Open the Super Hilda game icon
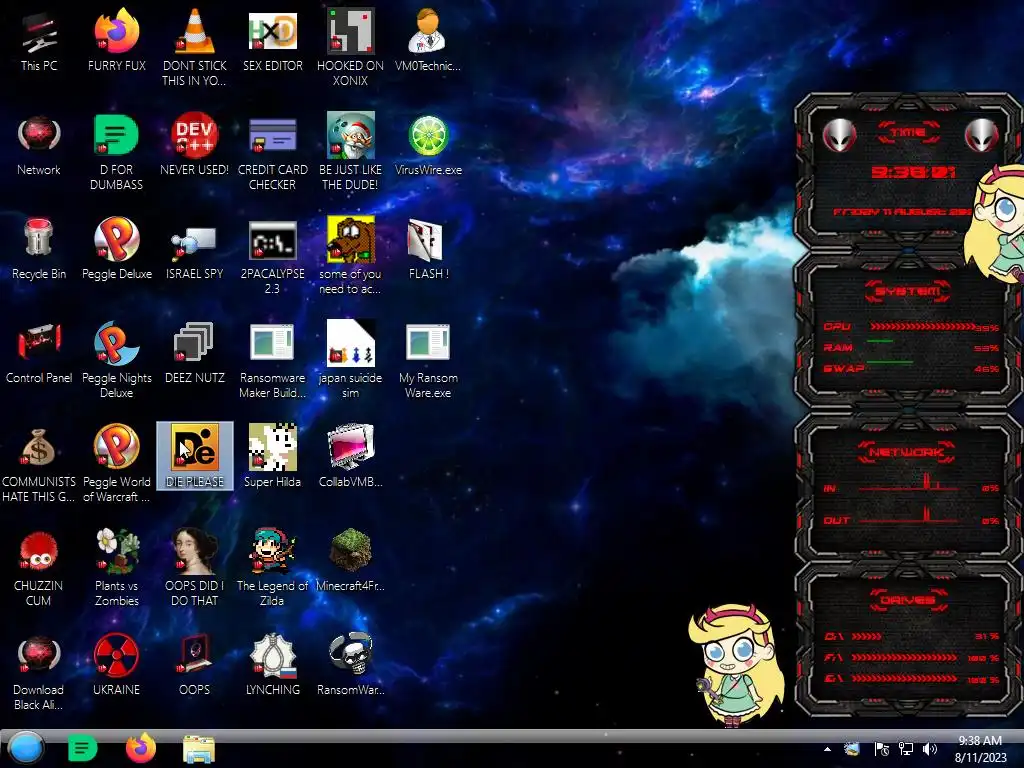The height and width of the screenshot is (768, 1024). (272, 456)
